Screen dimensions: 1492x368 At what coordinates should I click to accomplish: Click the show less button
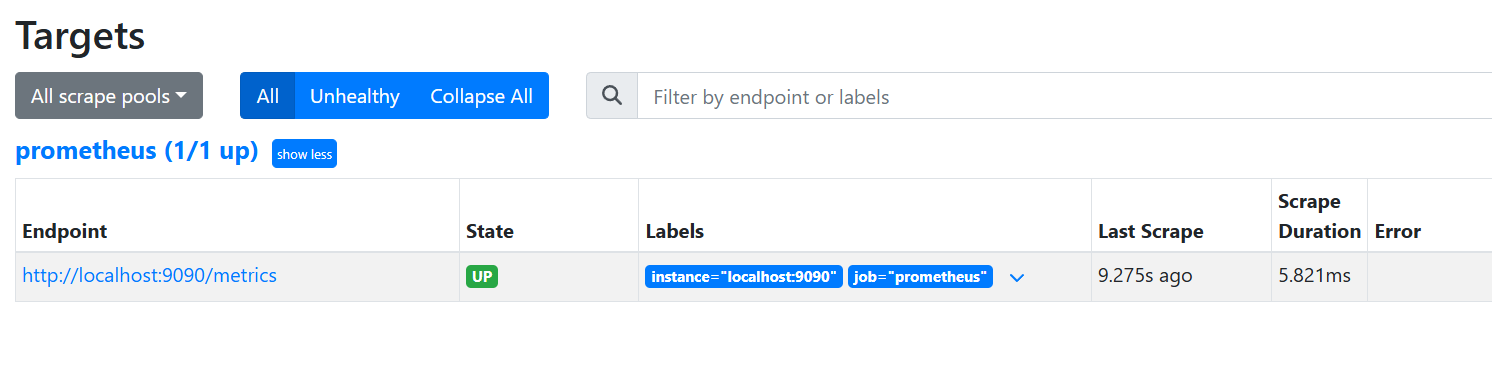click(x=304, y=154)
